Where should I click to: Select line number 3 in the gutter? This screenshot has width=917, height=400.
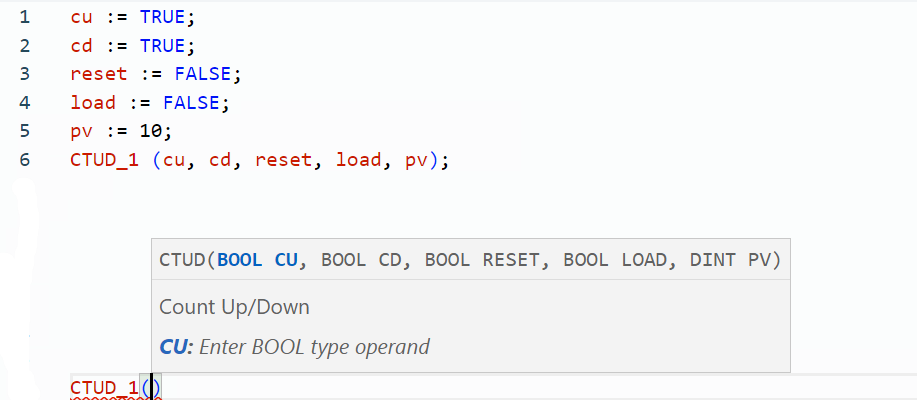click(x=24, y=74)
